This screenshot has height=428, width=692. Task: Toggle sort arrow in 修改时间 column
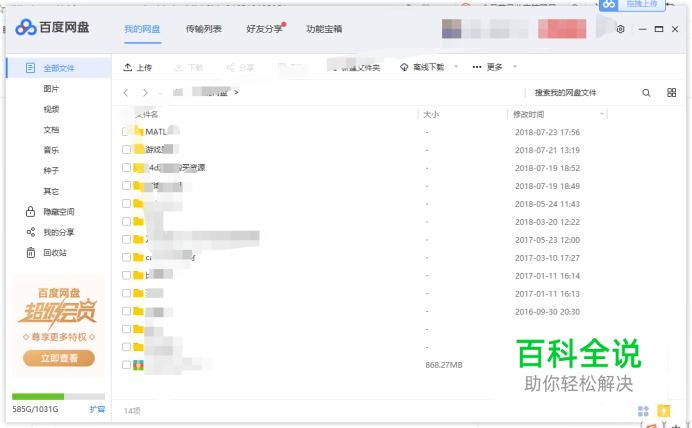point(602,115)
